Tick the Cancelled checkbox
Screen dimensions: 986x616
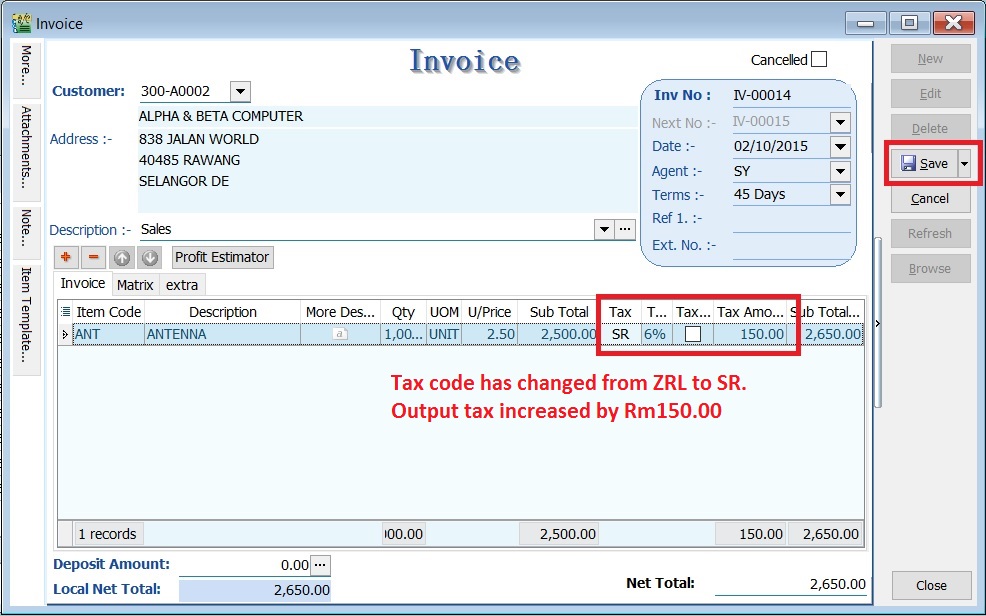coord(819,59)
